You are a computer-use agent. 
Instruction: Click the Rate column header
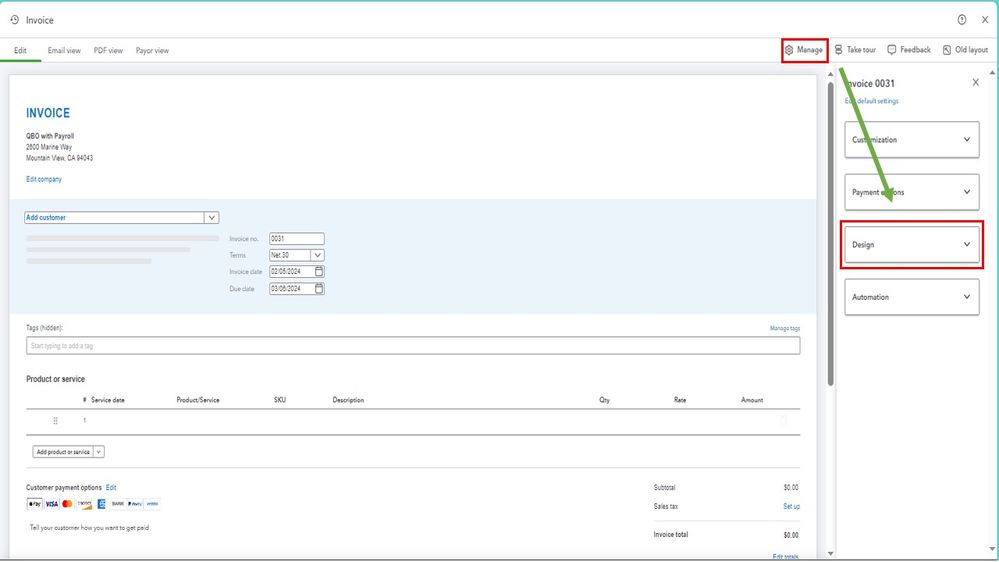680,400
